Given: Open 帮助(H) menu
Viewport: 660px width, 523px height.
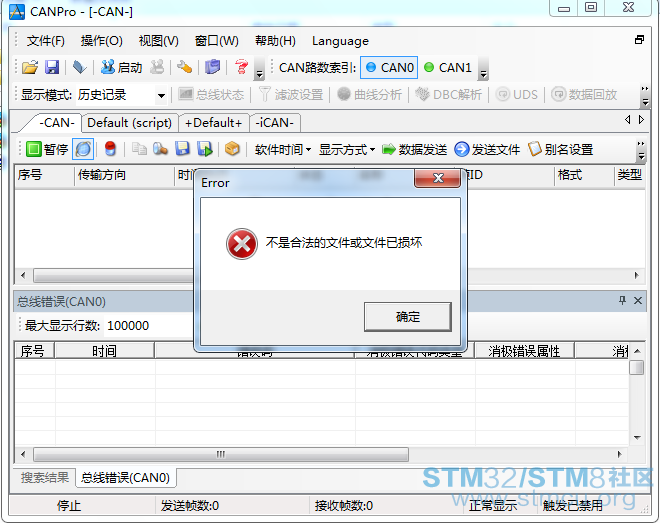Looking at the screenshot, I should point(275,41).
